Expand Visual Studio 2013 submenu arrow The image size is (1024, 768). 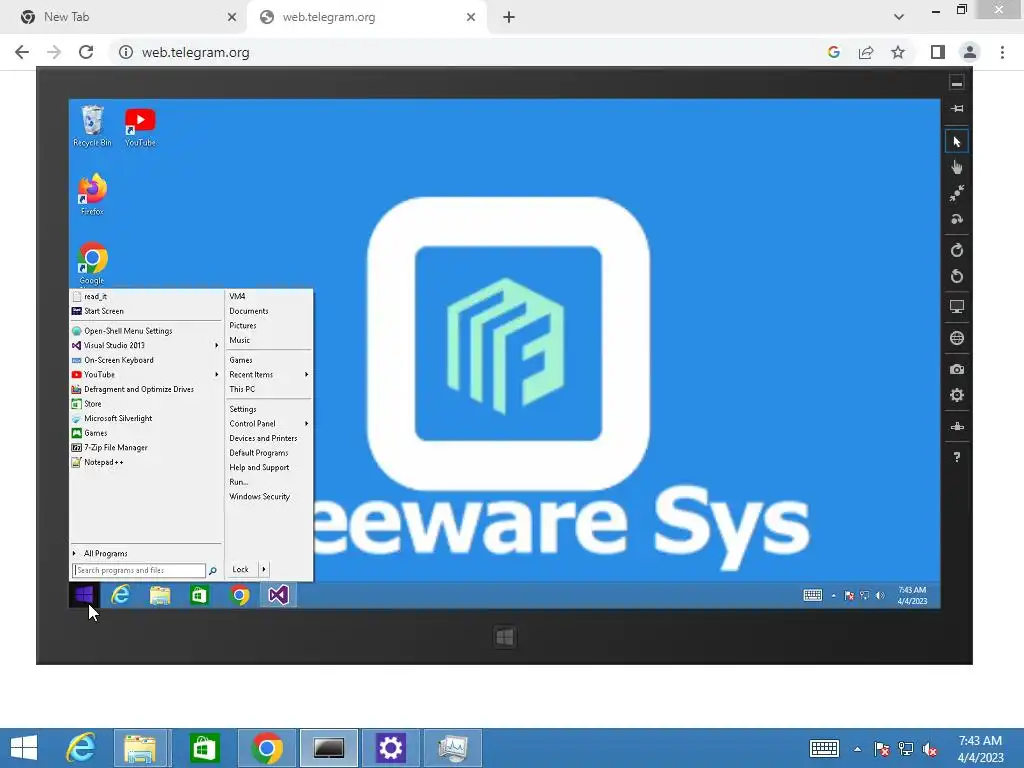pos(216,345)
